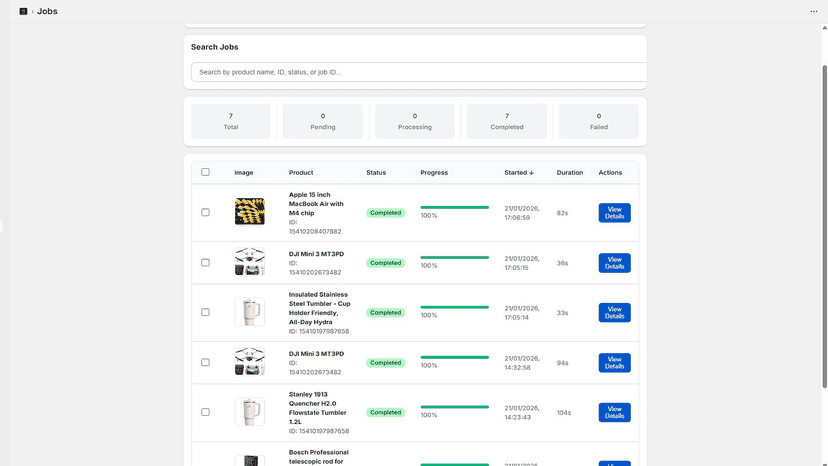
Task: Open the MacBook Air product thumbnail
Action: point(250,211)
